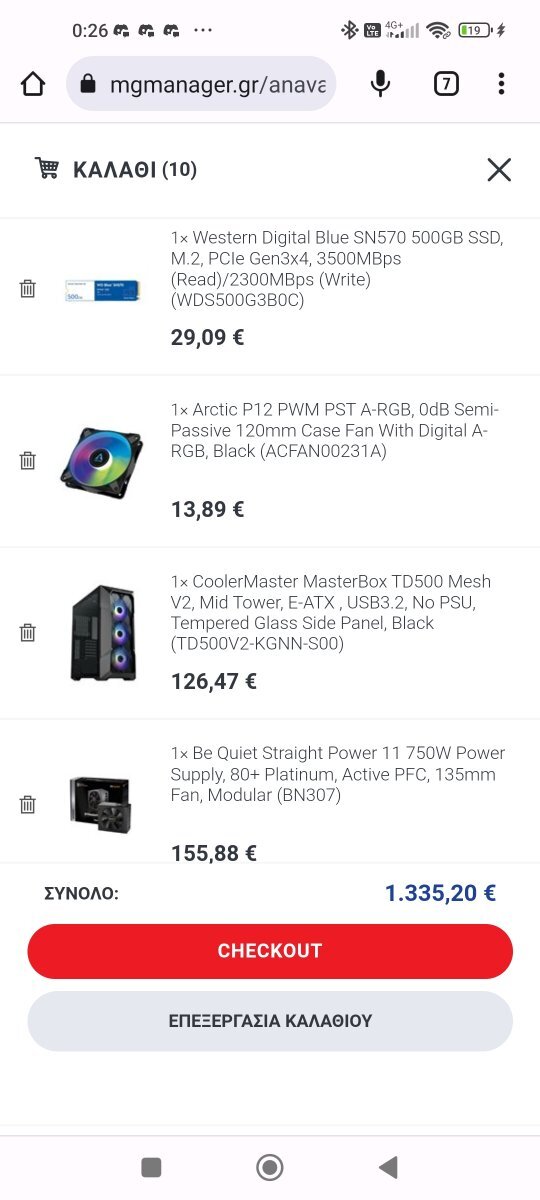This screenshot has height=1200, width=540.
Task: Tap the Android back navigation triangle
Action: [x=388, y=1167]
